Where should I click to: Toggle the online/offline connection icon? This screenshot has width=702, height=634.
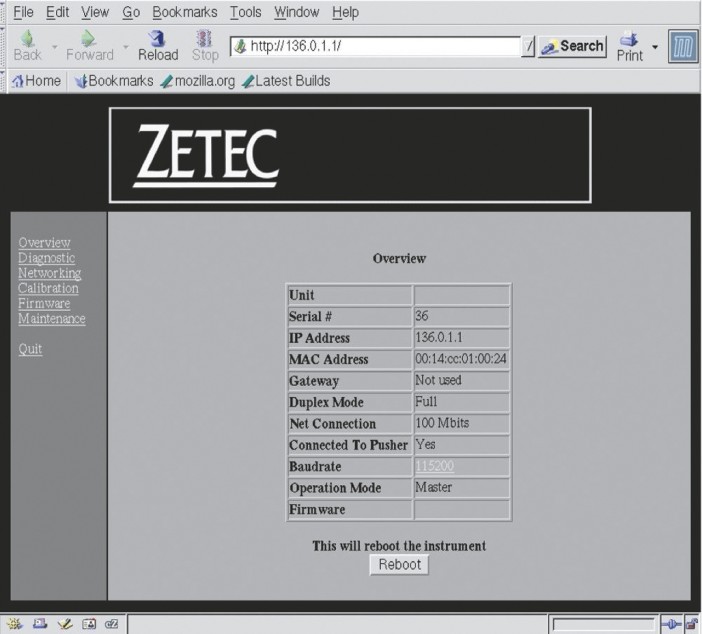click(x=670, y=625)
